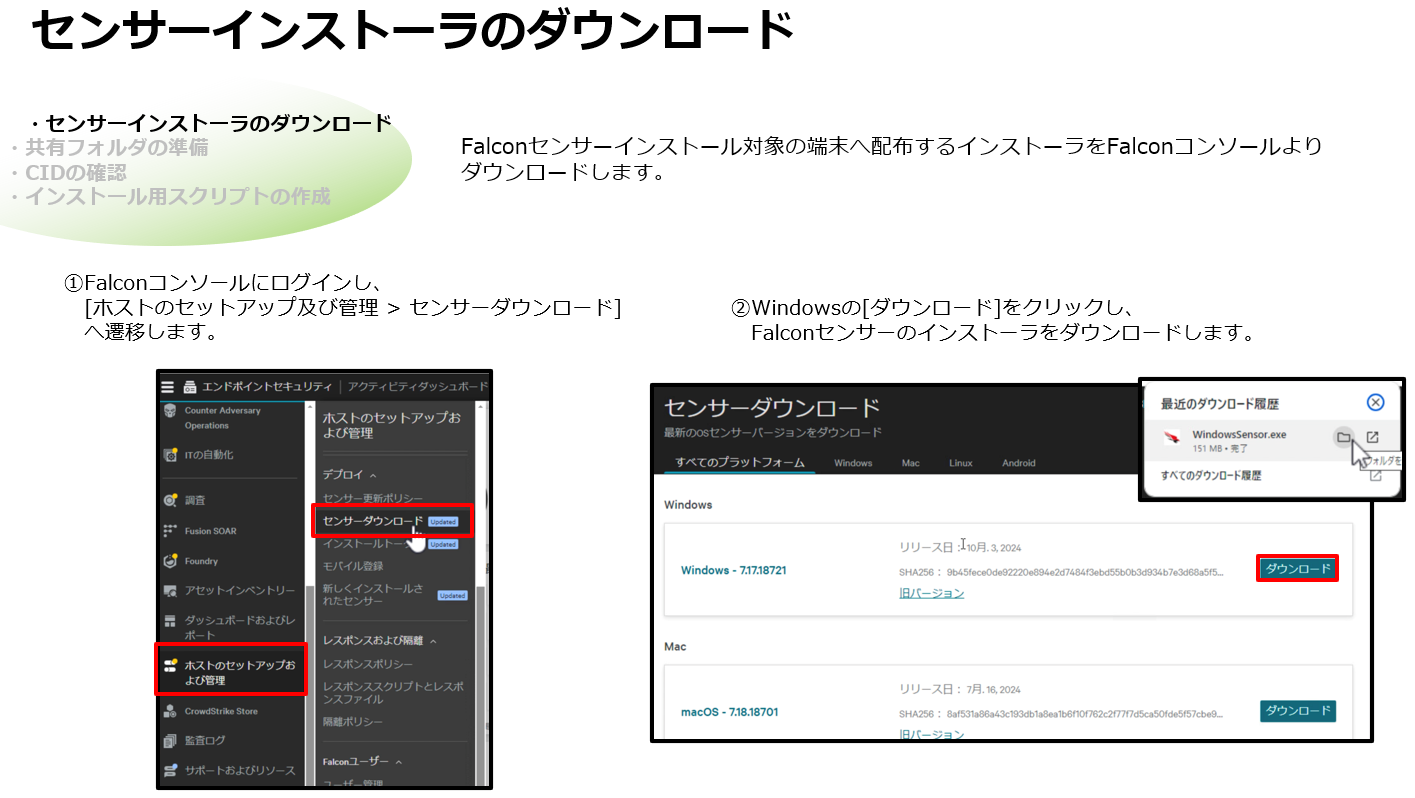Image resolution: width=1415 pixels, height=798 pixels.
Task: Open full download history external-link icon
Action: pos(1376,475)
